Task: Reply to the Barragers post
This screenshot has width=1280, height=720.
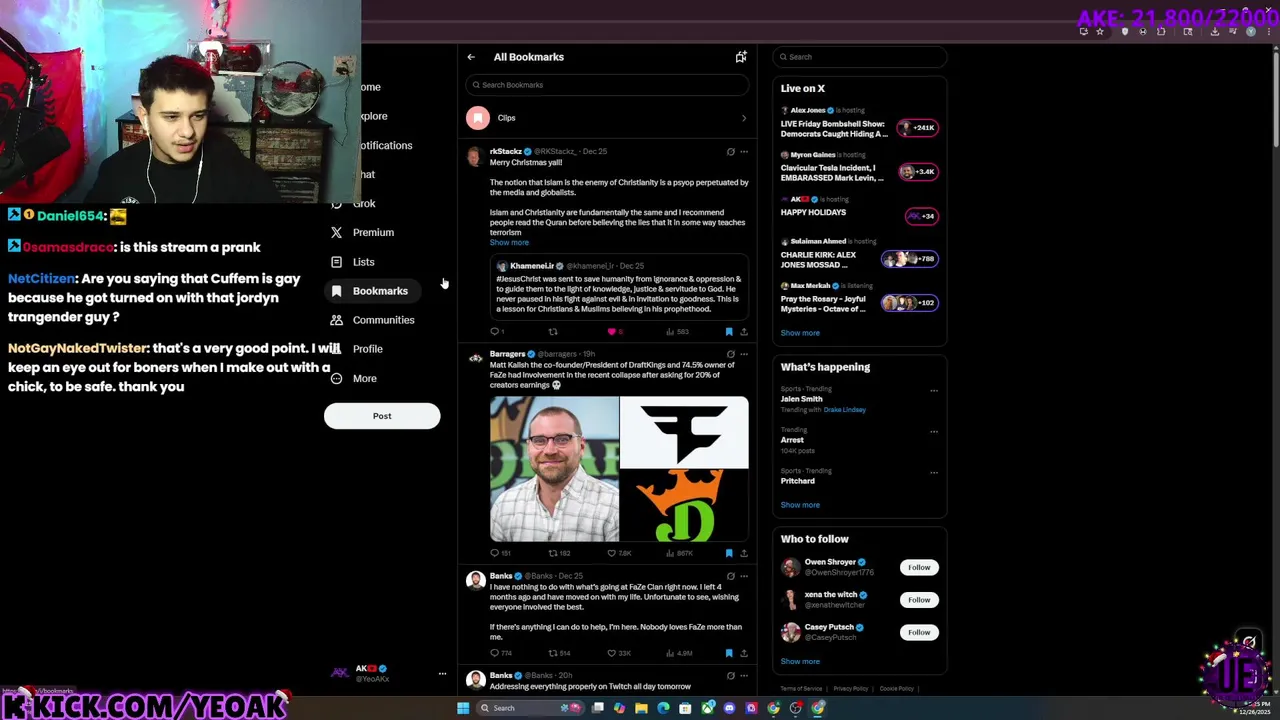Action: (x=499, y=553)
